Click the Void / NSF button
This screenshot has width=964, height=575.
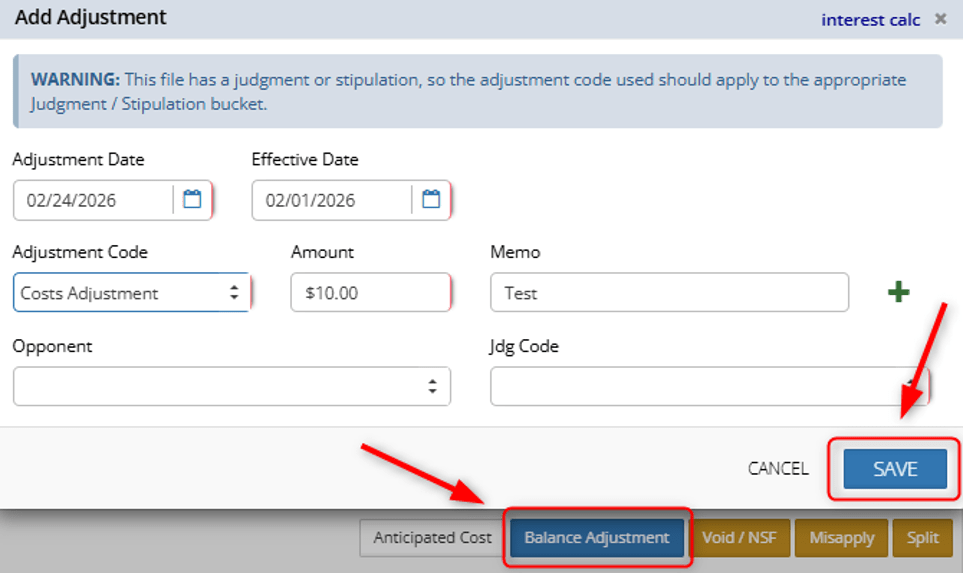pyautogui.click(x=740, y=538)
